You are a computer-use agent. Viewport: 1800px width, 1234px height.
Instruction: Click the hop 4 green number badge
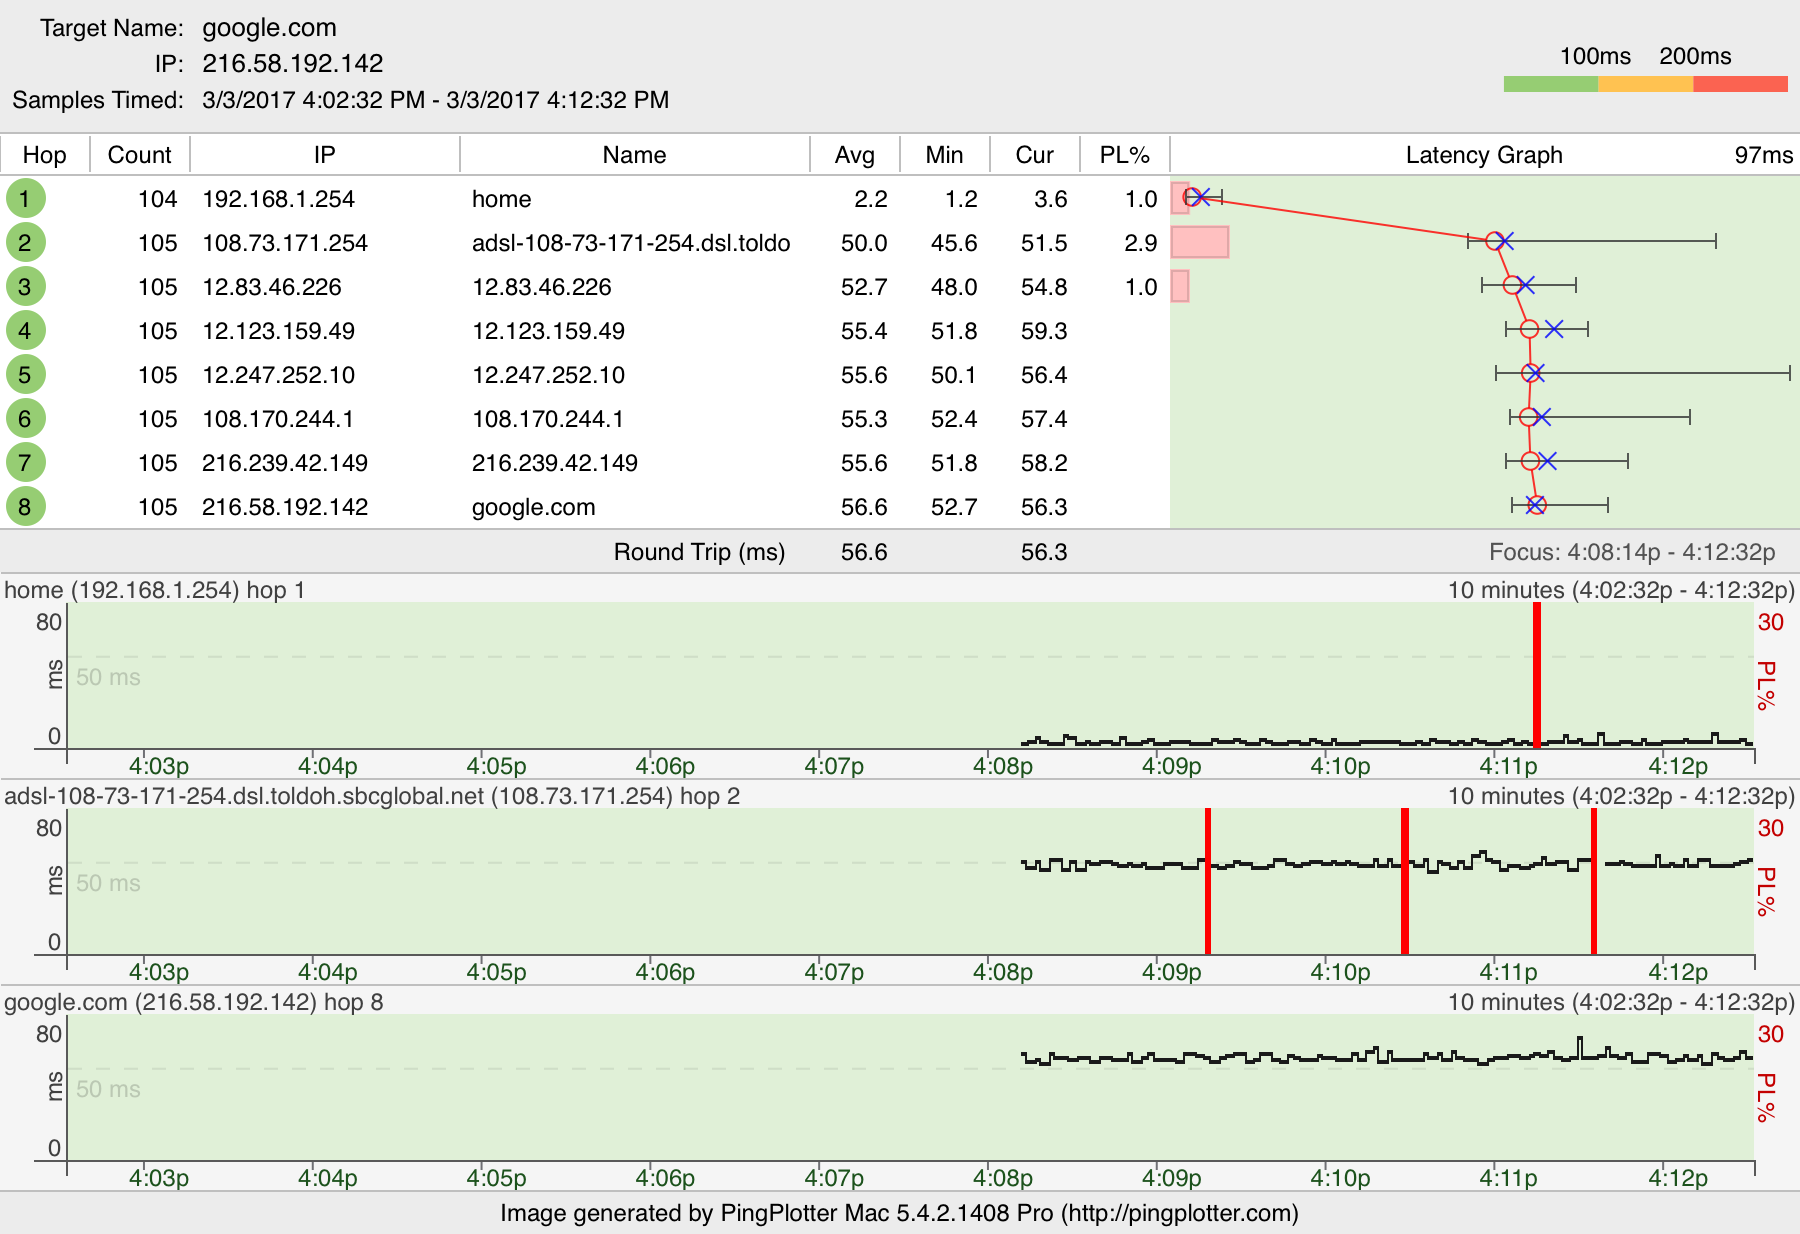tap(25, 330)
